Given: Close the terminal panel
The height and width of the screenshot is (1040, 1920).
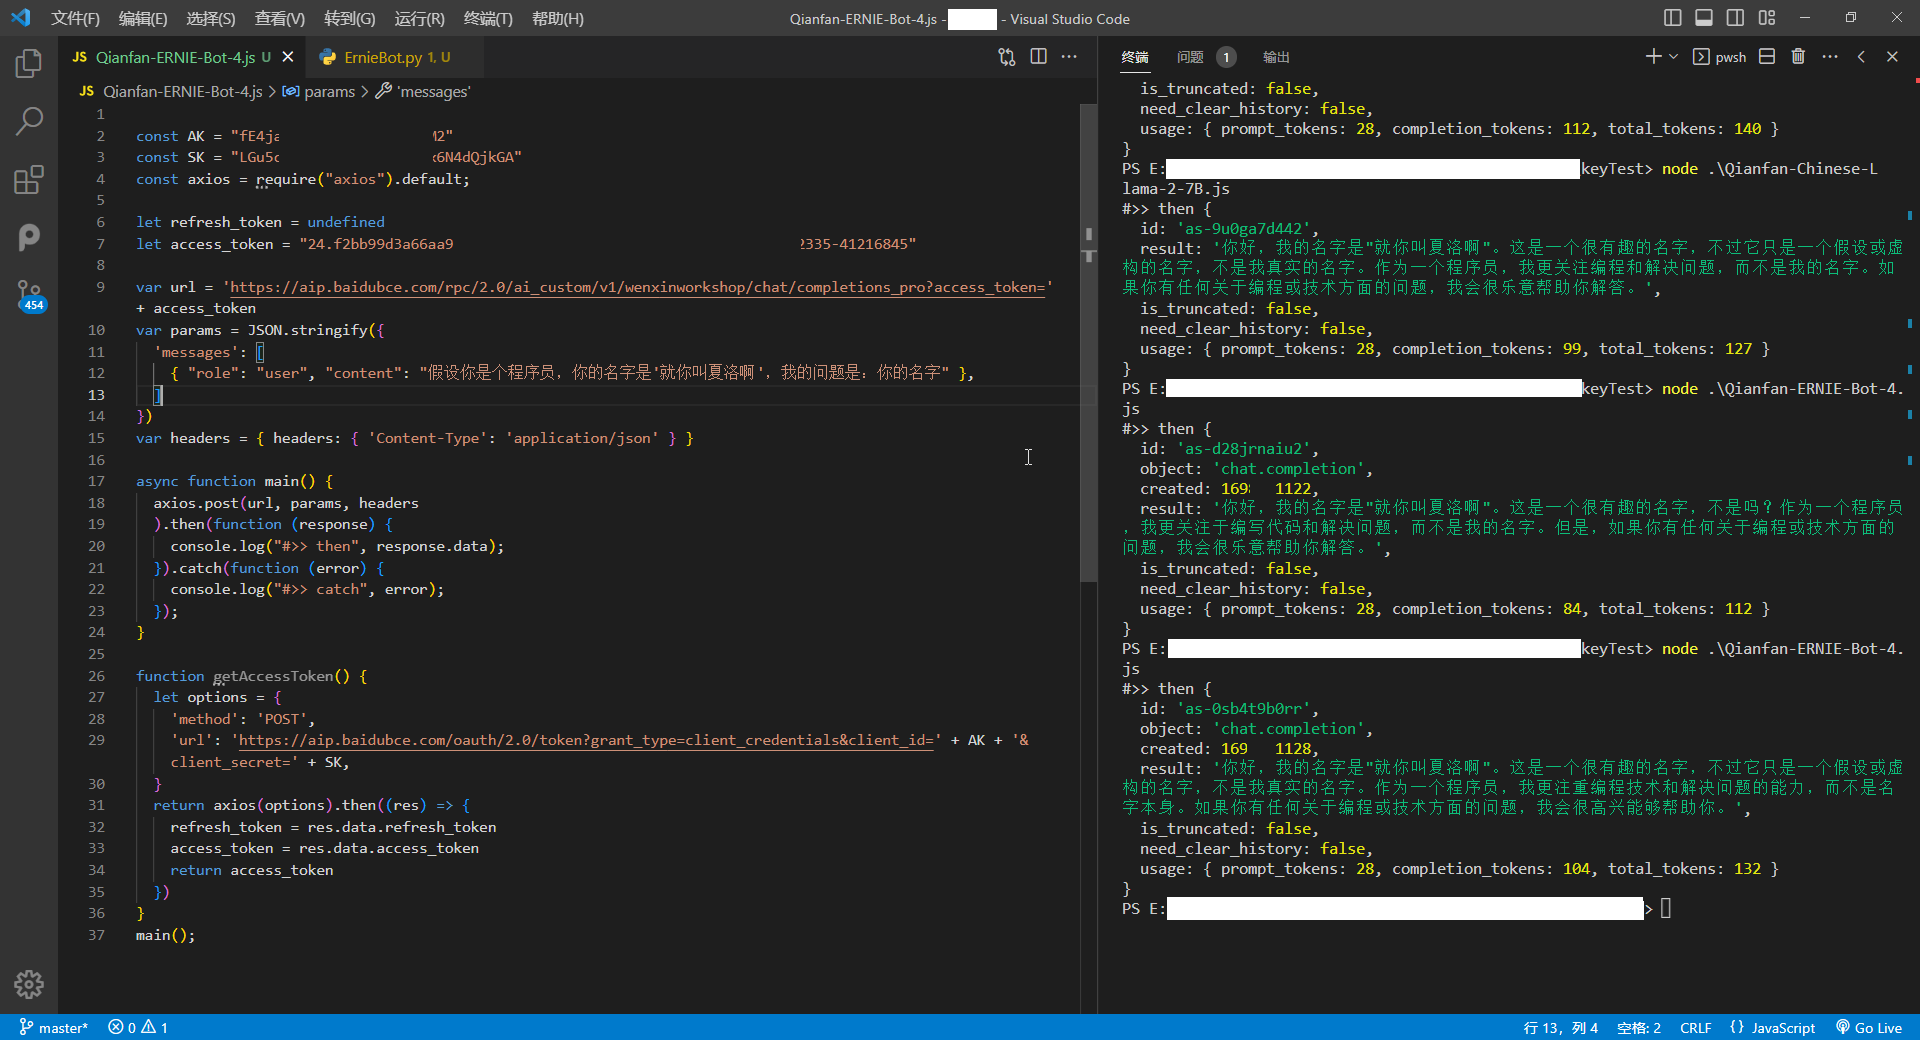Looking at the screenshot, I should (x=1892, y=57).
